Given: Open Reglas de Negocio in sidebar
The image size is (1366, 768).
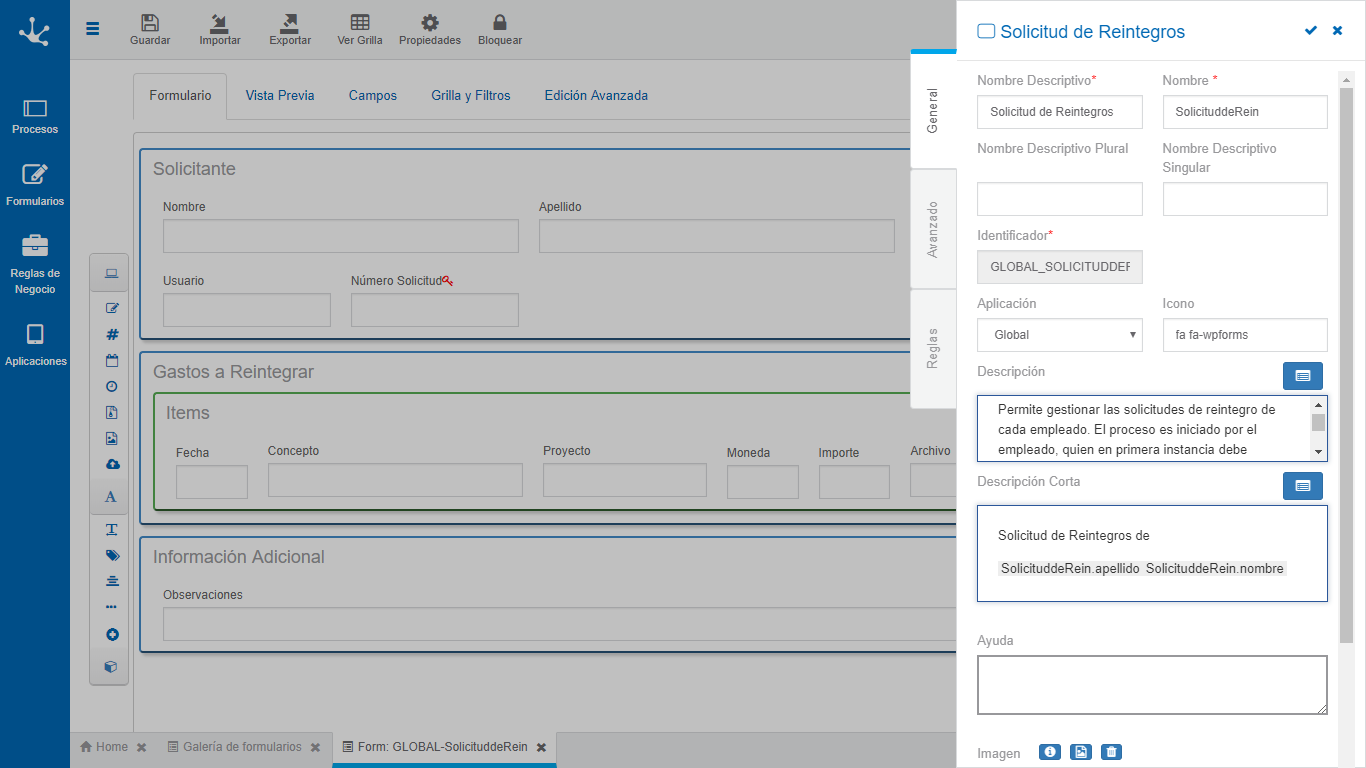Looking at the screenshot, I should point(35,265).
